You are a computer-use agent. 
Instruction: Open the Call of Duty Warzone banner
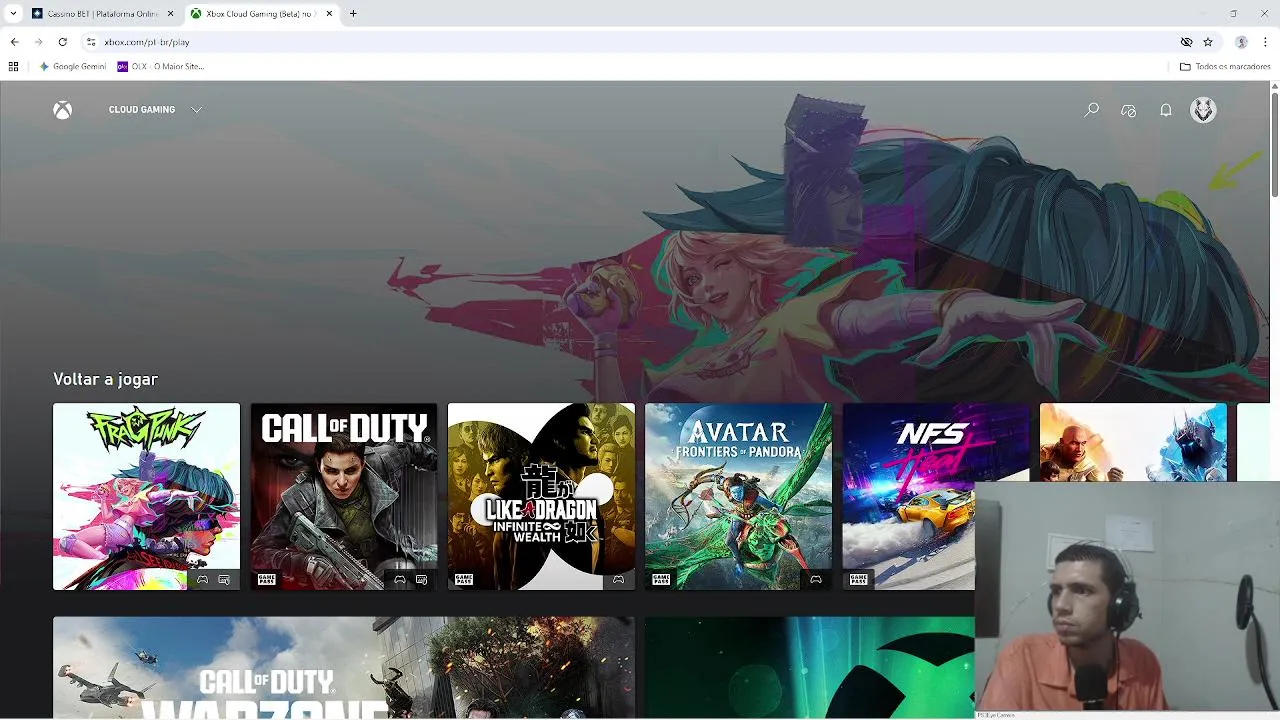click(343, 667)
